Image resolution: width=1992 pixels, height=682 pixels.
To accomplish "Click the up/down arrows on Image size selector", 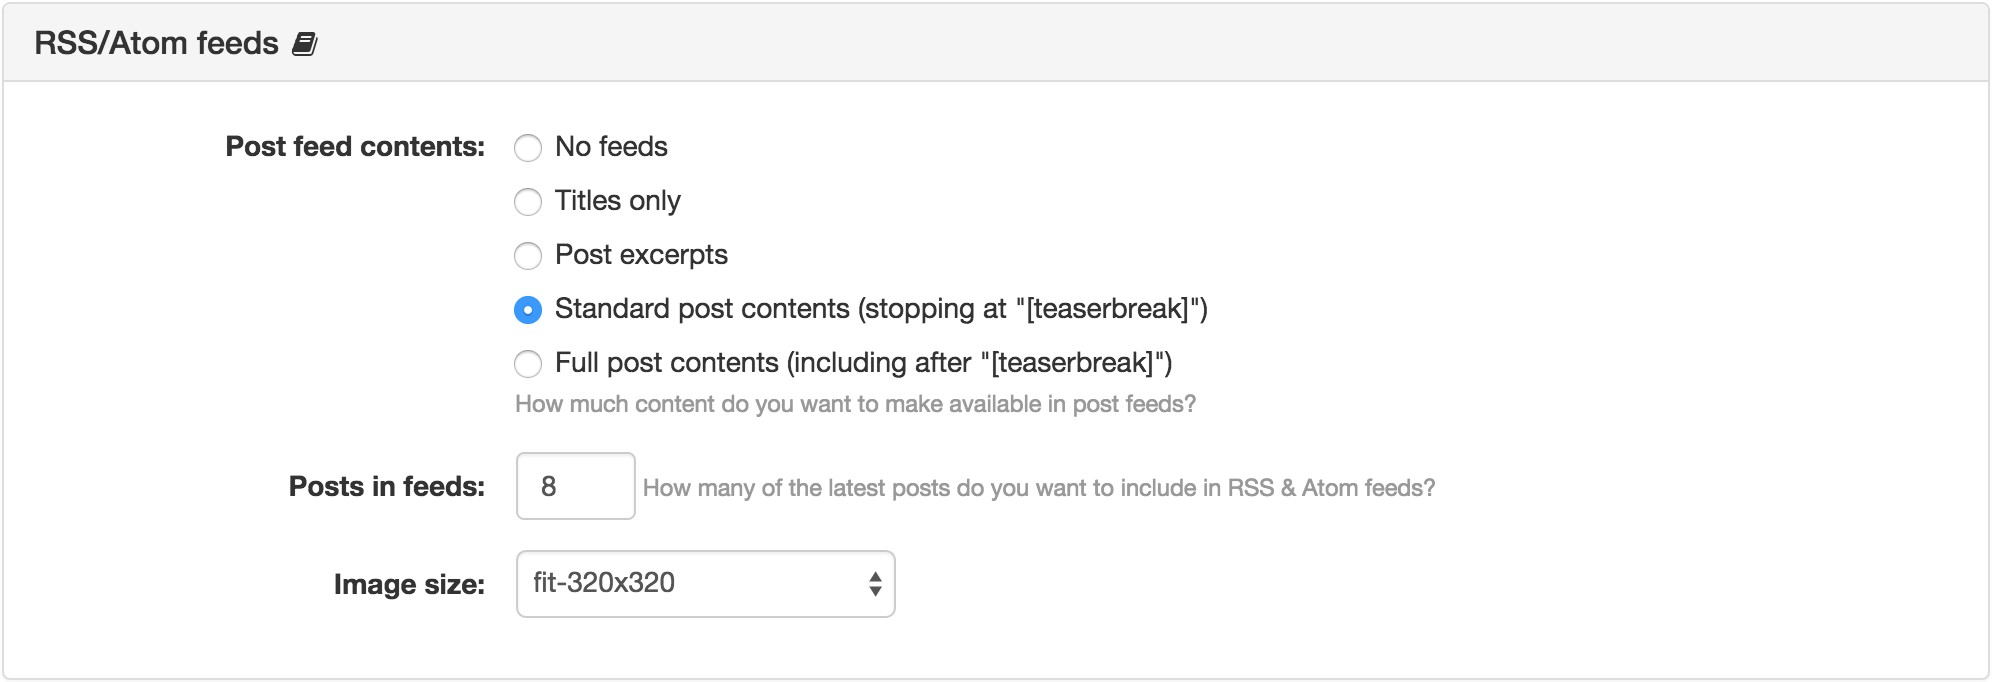I will (875, 584).
